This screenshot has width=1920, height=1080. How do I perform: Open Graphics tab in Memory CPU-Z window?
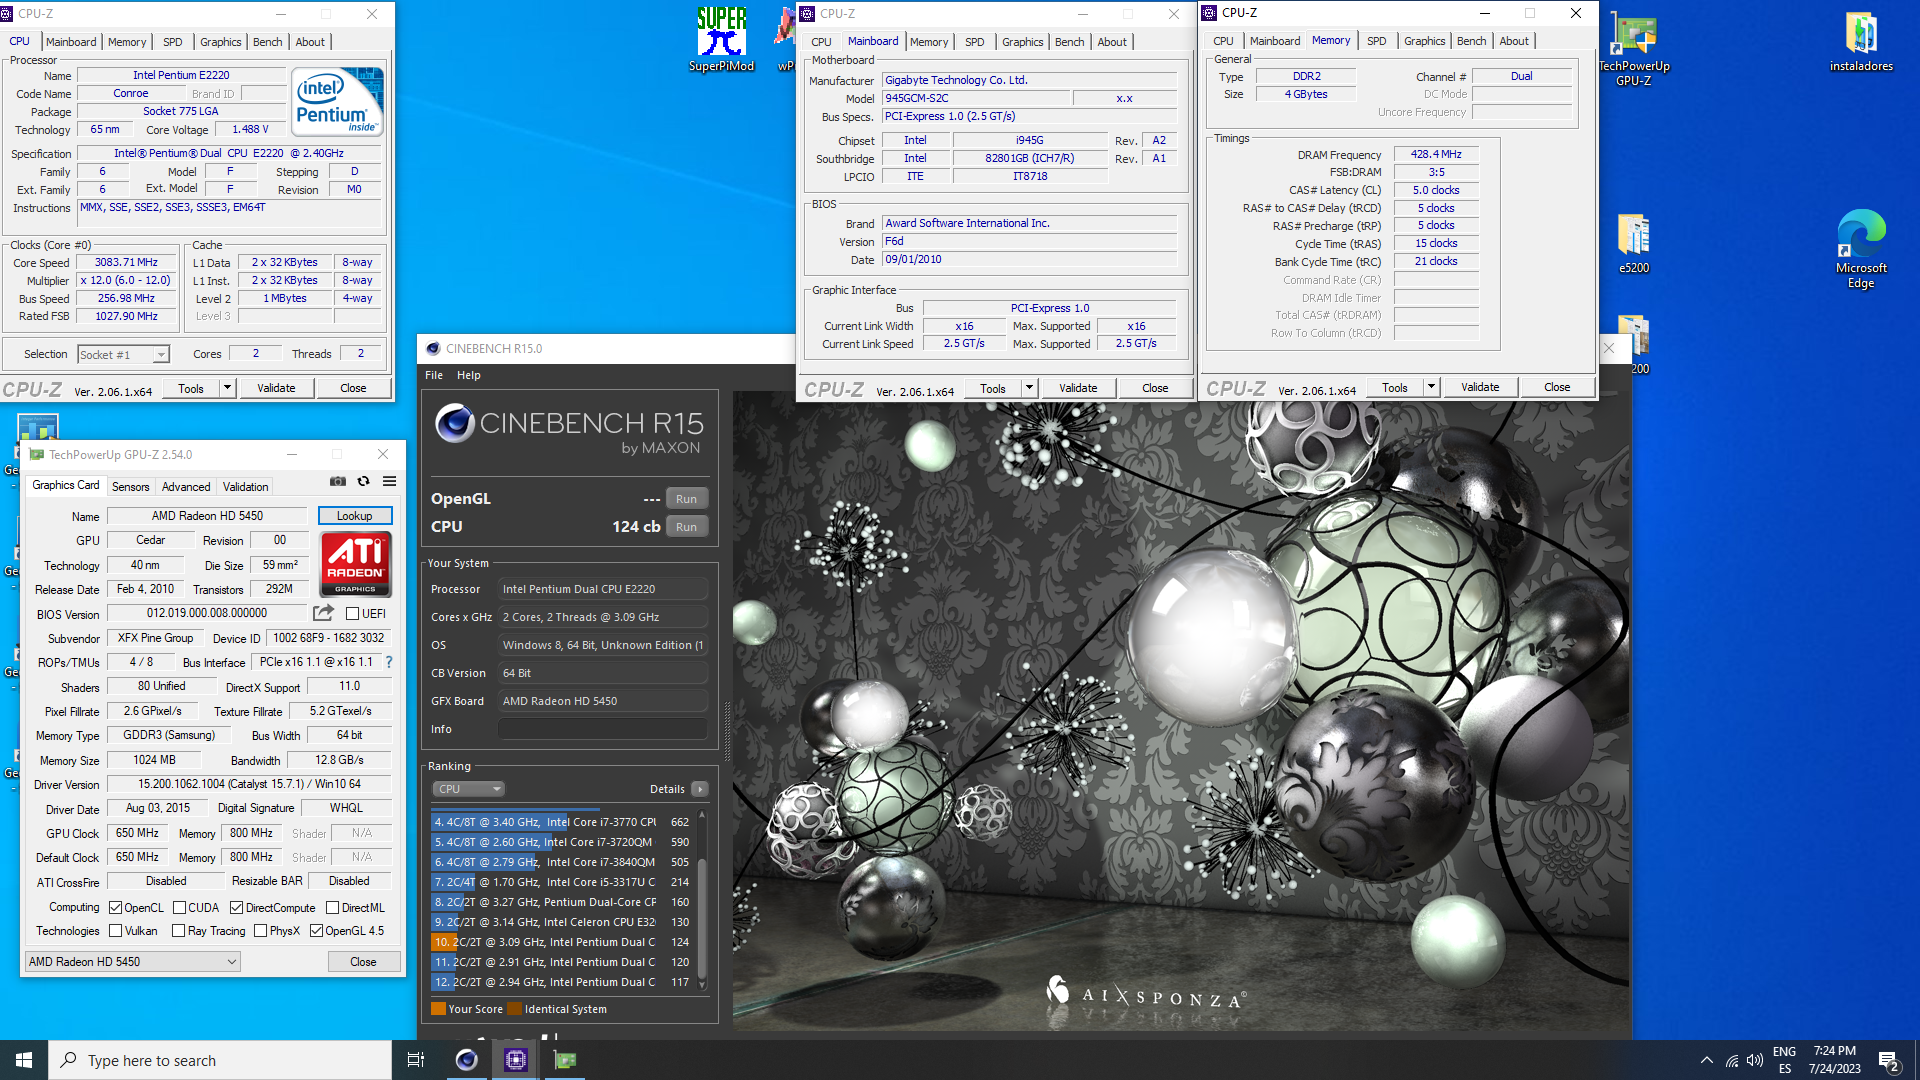click(1424, 41)
